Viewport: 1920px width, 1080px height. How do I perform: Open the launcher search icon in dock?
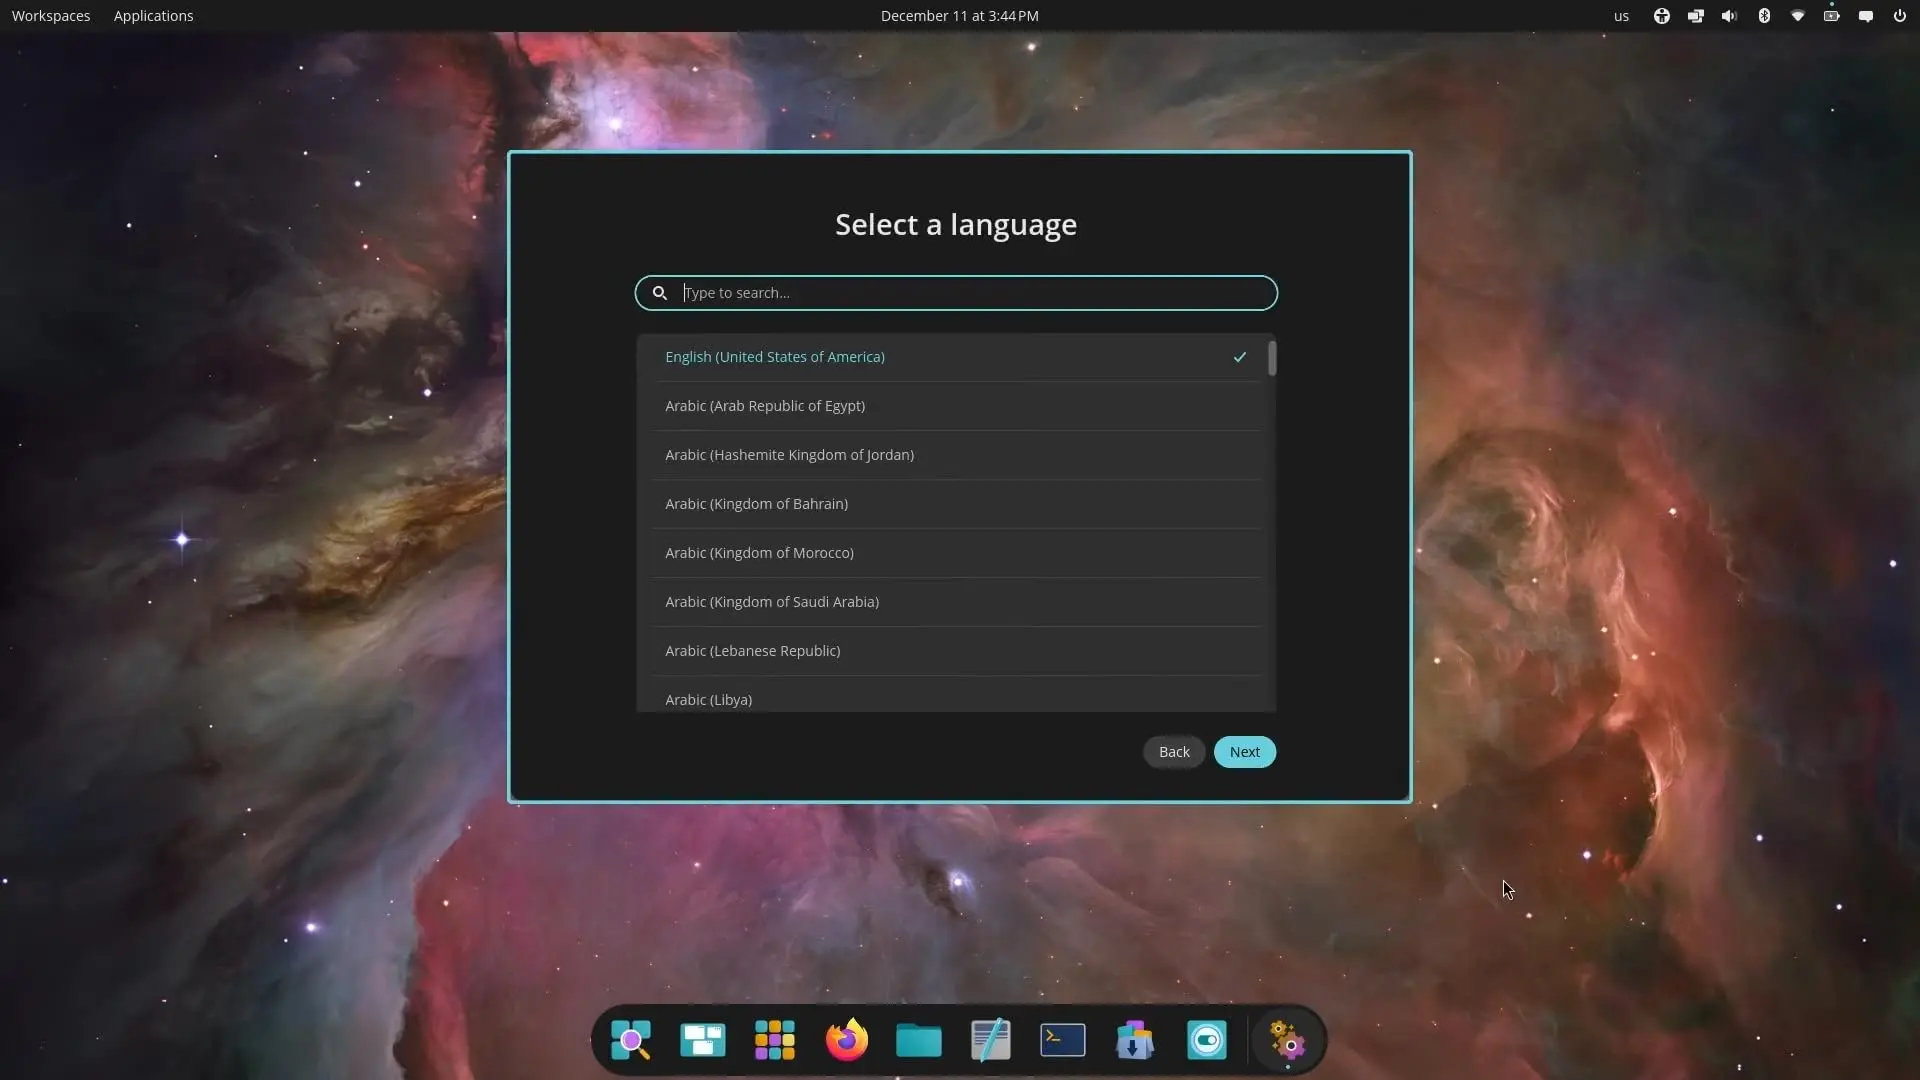tap(631, 1040)
